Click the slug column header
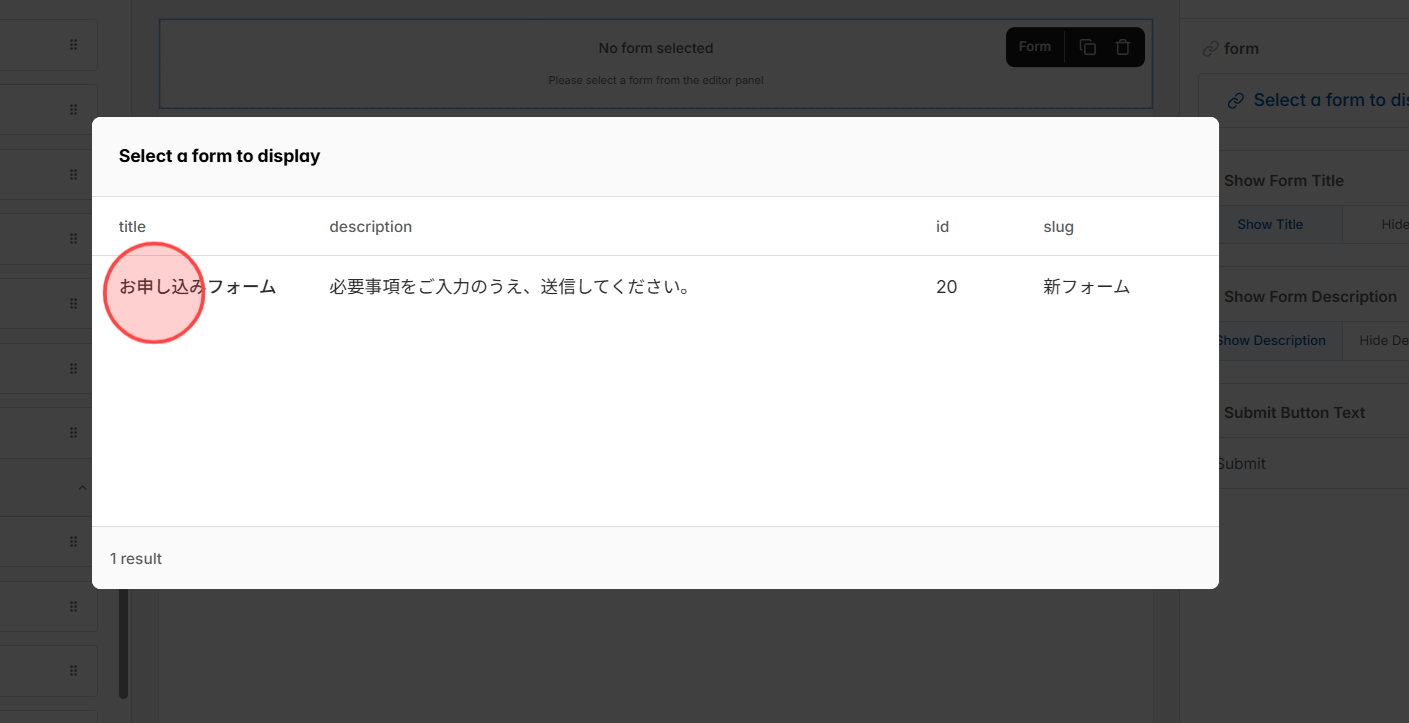Viewport: 1409px width, 723px height. [x=1058, y=226]
